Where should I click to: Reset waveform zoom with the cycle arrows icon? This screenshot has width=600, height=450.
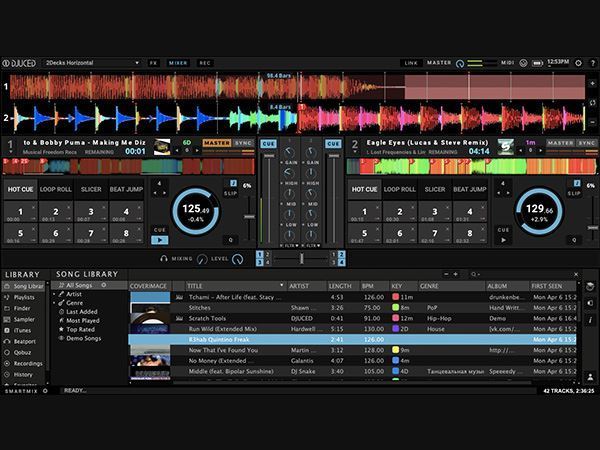coord(592,103)
